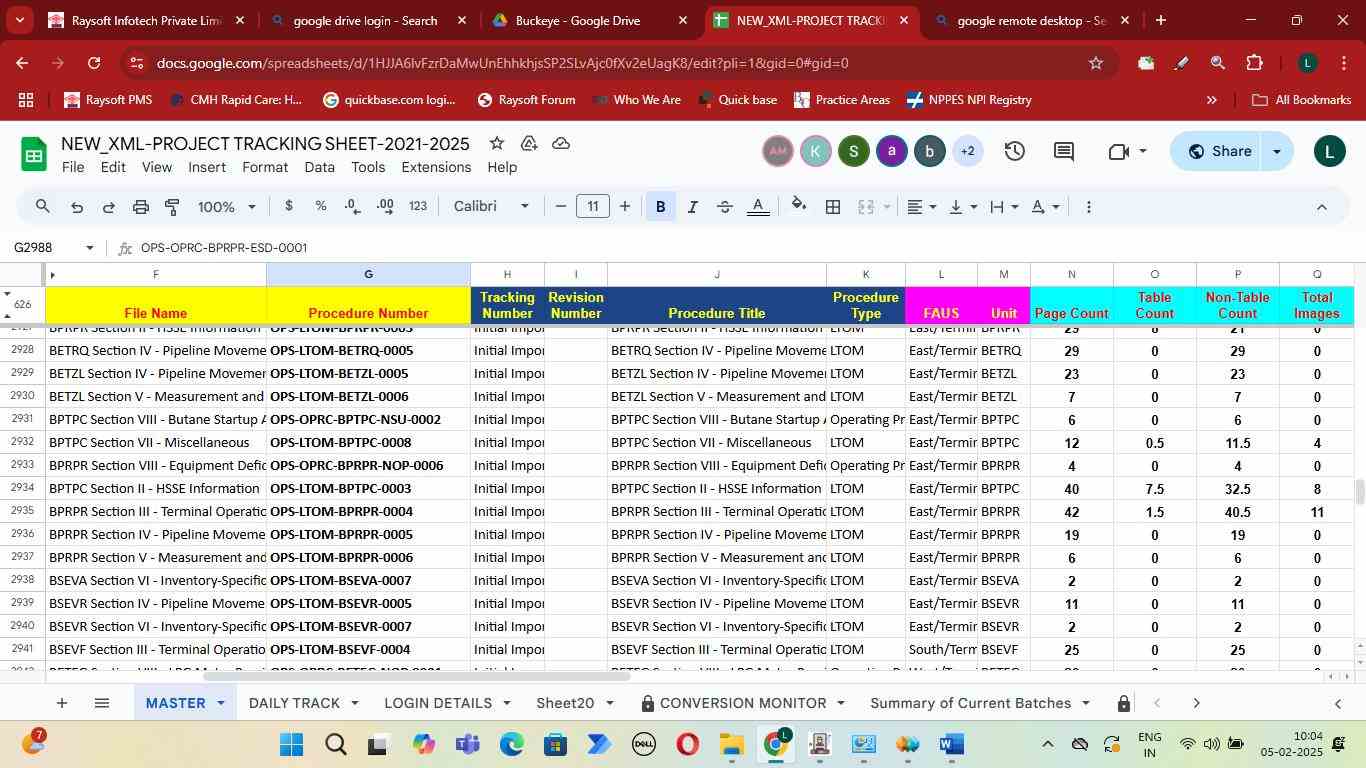Toggle bold formatting
Image resolution: width=1366 pixels, height=768 pixels.
tap(660, 207)
